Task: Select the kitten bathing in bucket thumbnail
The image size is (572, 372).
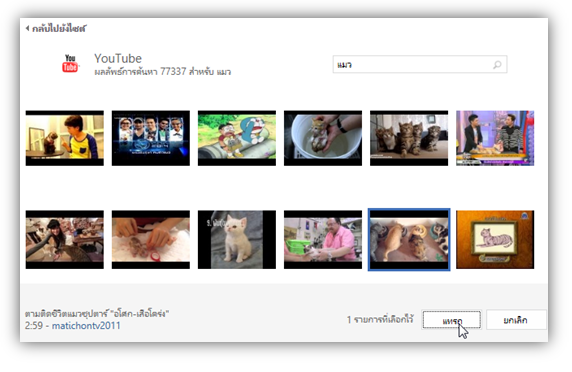Action: pyautogui.click(x=323, y=138)
